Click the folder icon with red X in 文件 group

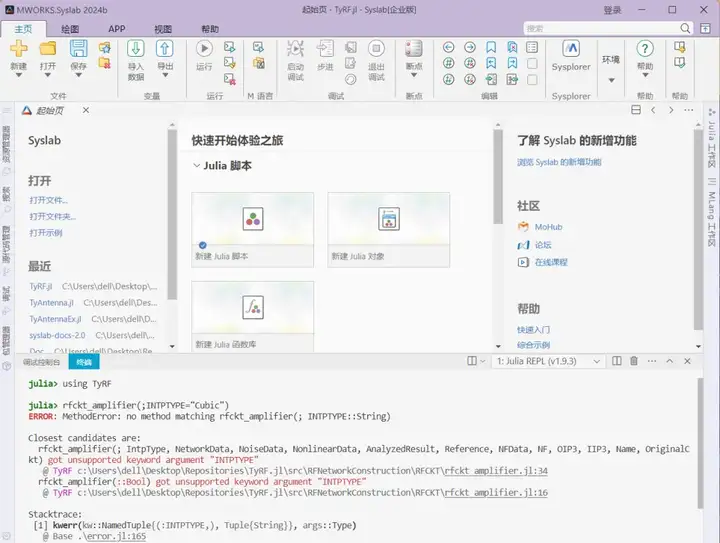(x=105, y=63)
